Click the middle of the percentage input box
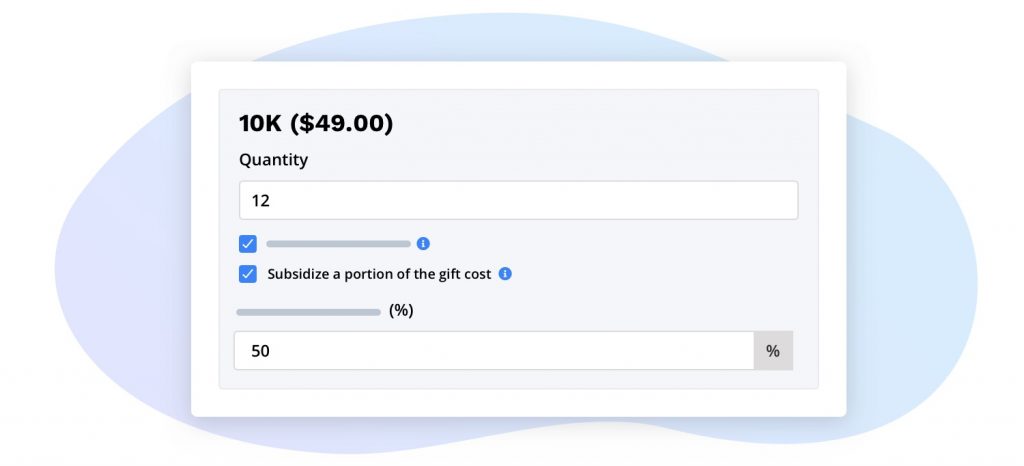This screenshot has width=1024, height=466. click(x=494, y=351)
